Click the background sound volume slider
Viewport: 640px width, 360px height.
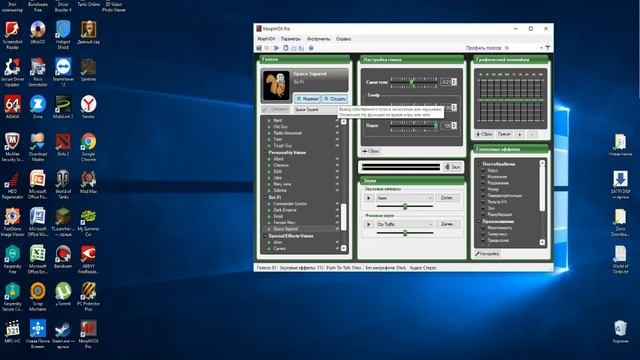(405, 233)
